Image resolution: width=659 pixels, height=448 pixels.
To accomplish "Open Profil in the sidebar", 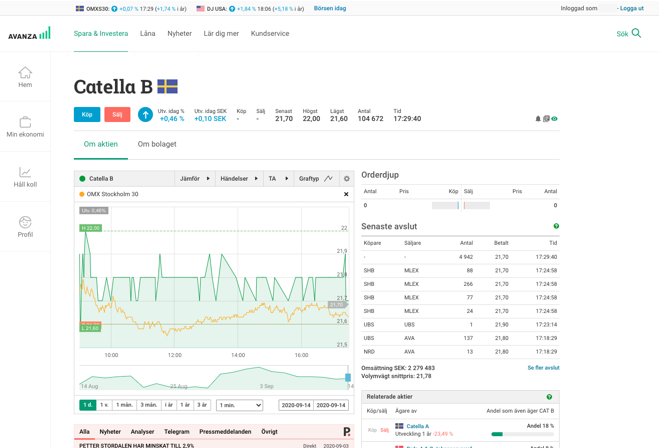I will point(25,227).
